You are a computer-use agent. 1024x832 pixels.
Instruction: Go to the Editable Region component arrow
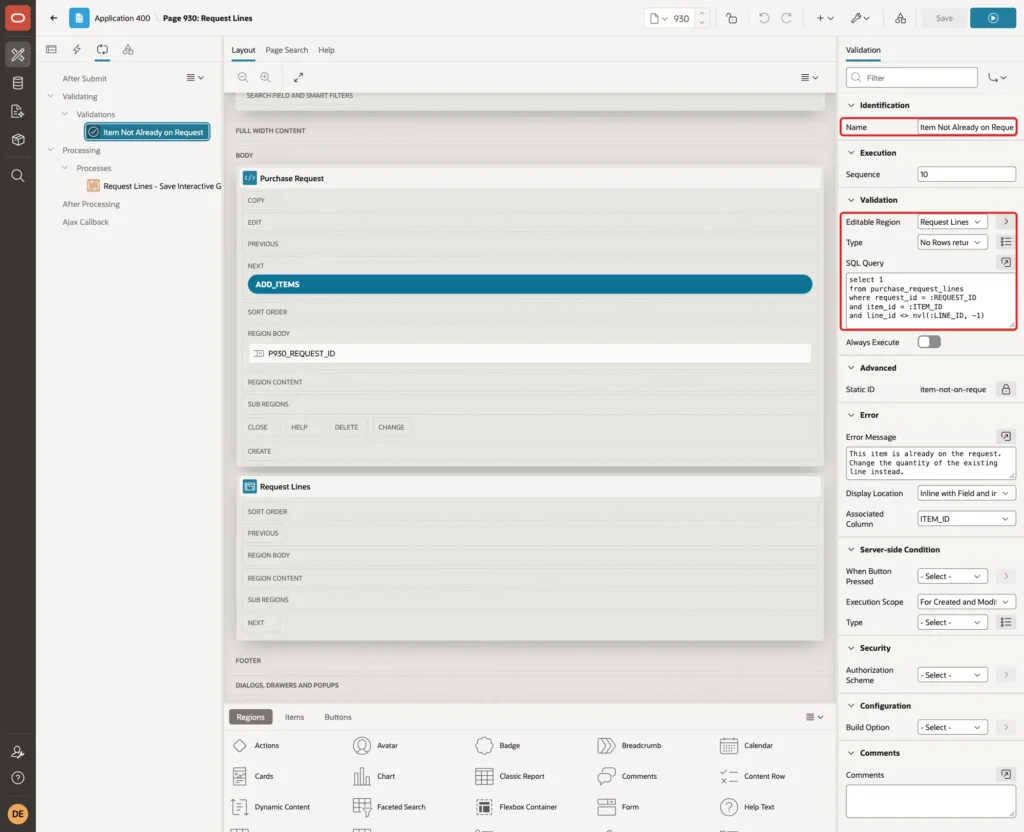(1006, 222)
